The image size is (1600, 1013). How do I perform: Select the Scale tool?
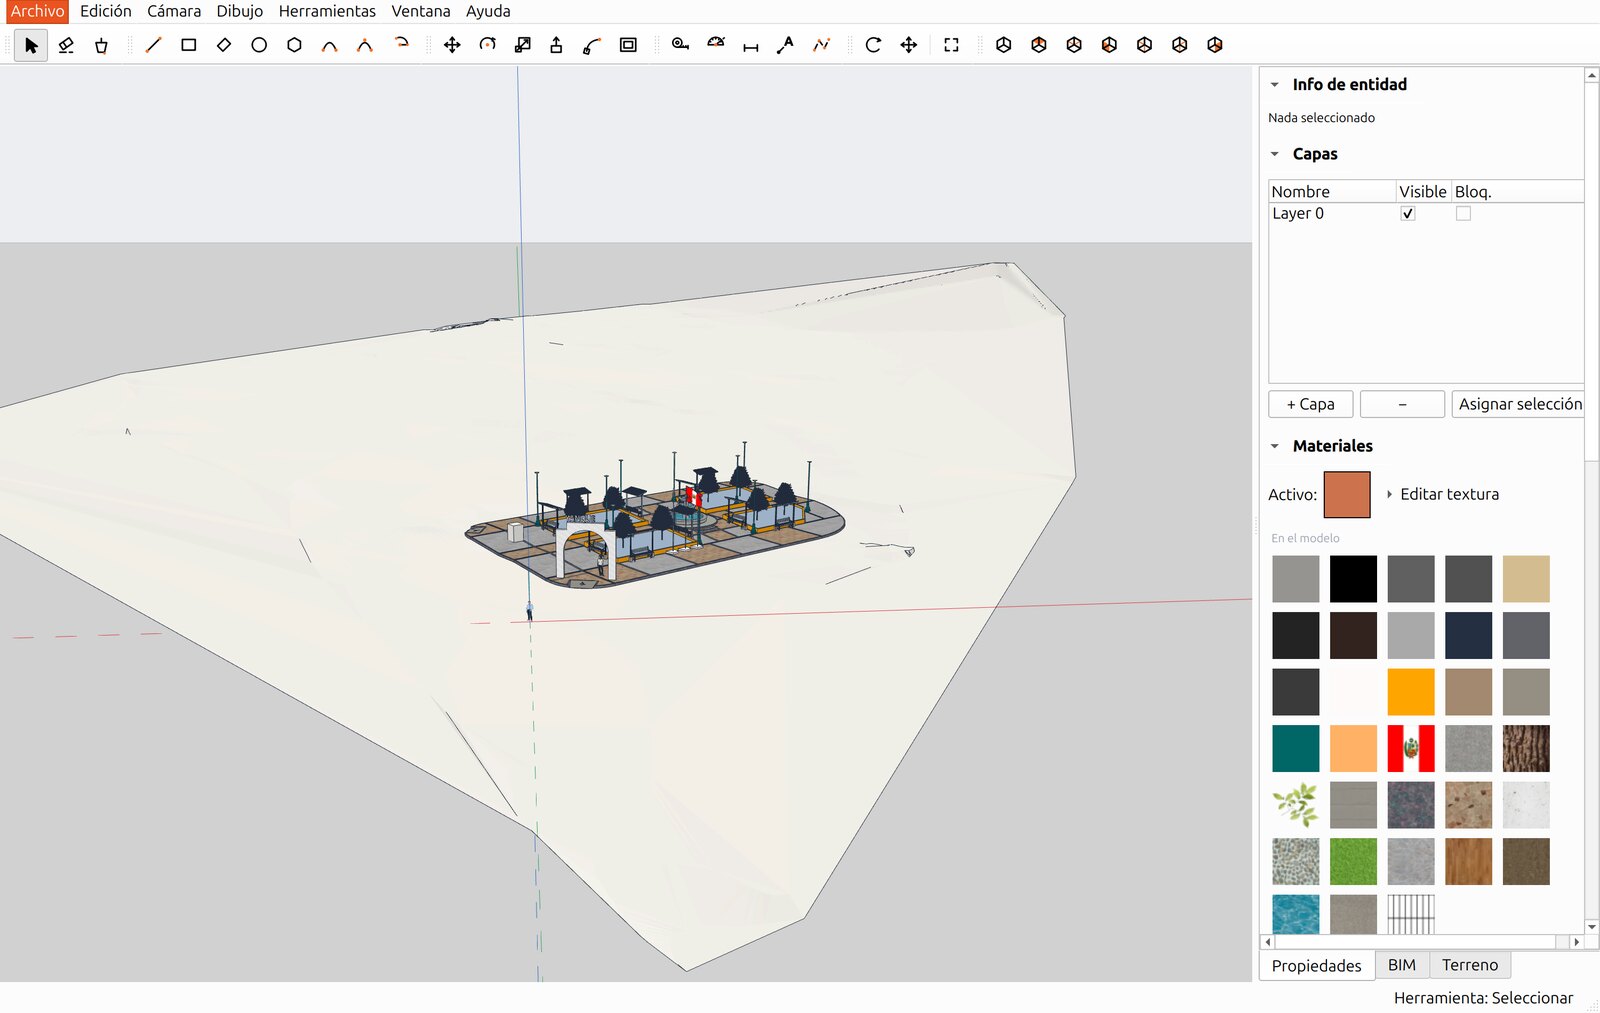522,45
